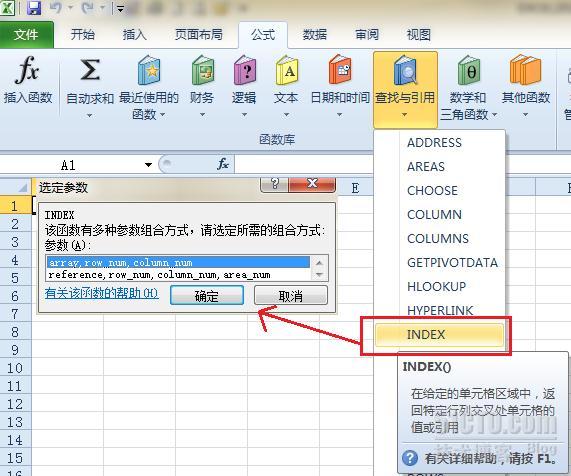Open the Logical (逻辑) functions icon

click(x=244, y=70)
